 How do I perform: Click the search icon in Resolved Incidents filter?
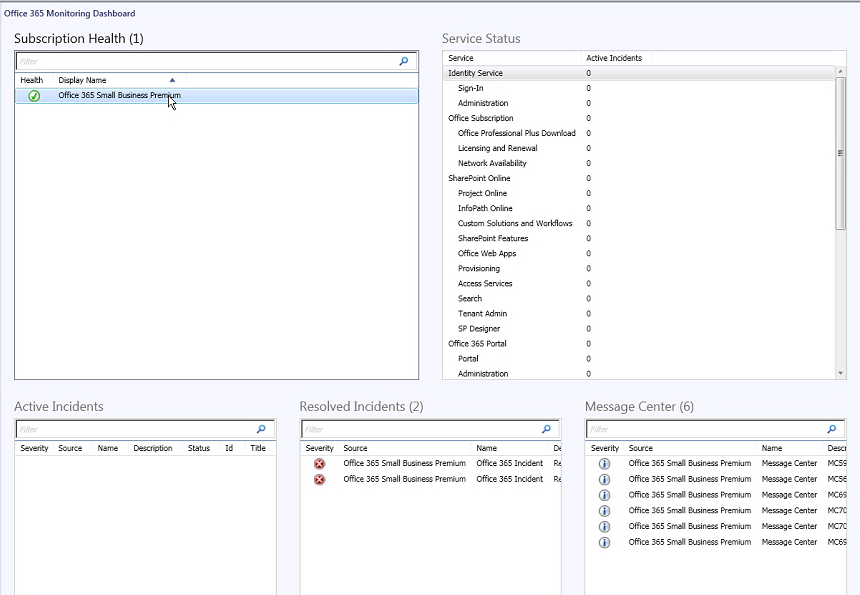point(546,429)
